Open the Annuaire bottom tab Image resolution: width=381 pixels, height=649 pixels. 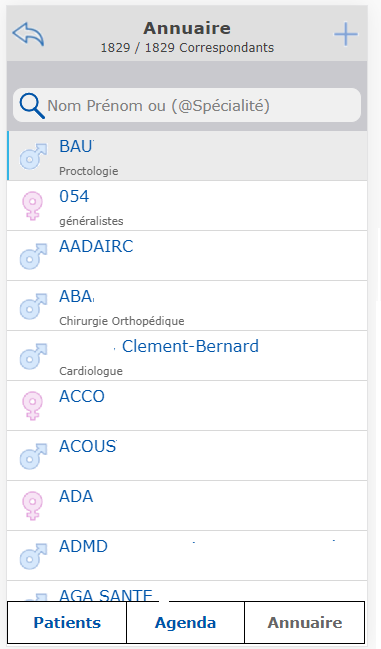click(305, 623)
